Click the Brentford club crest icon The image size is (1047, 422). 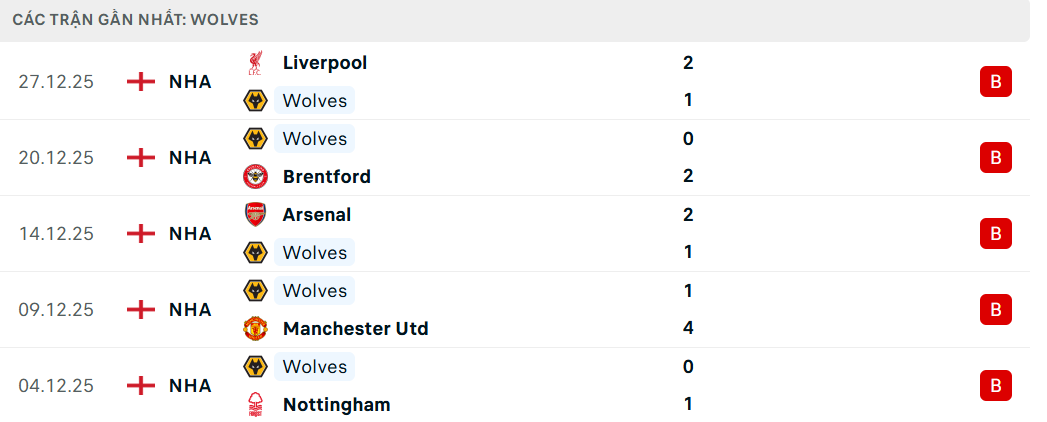(x=256, y=177)
